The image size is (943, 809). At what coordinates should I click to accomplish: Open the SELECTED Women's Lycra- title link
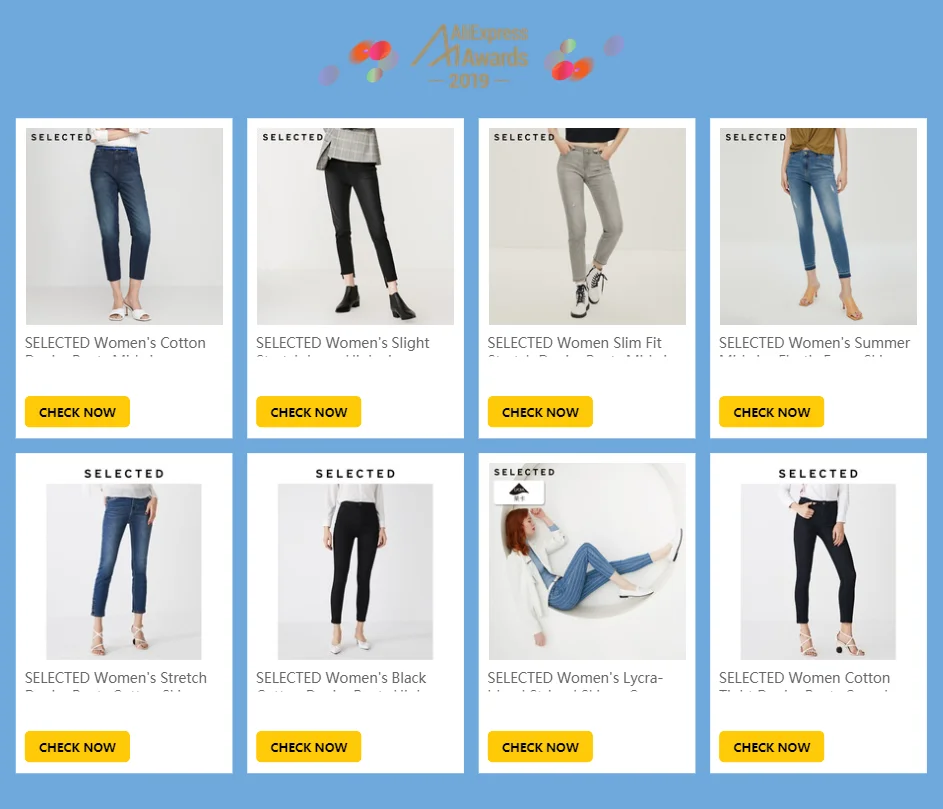575,678
